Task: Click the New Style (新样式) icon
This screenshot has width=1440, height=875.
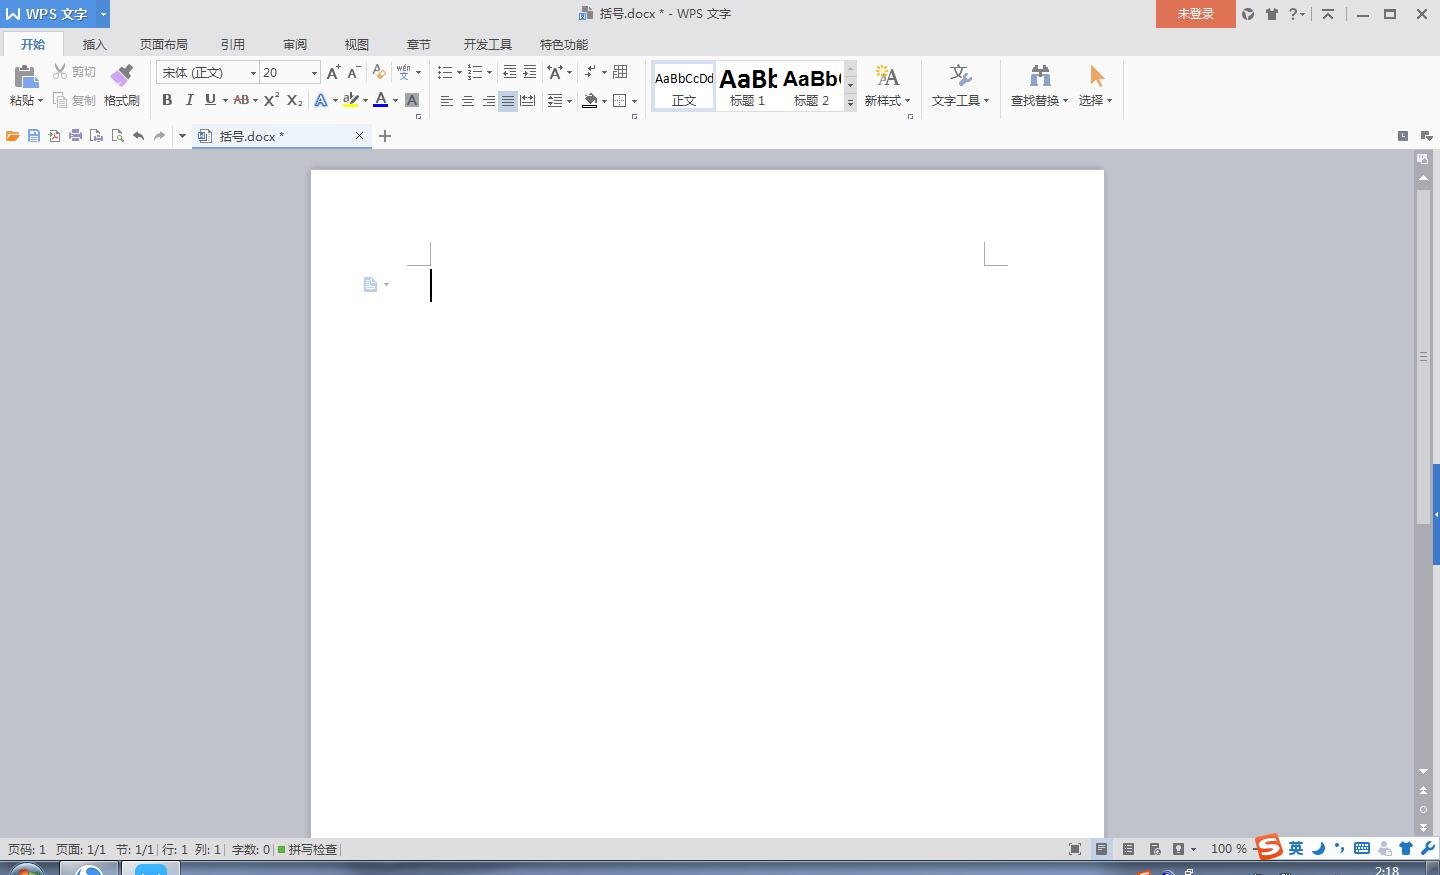Action: point(886,76)
